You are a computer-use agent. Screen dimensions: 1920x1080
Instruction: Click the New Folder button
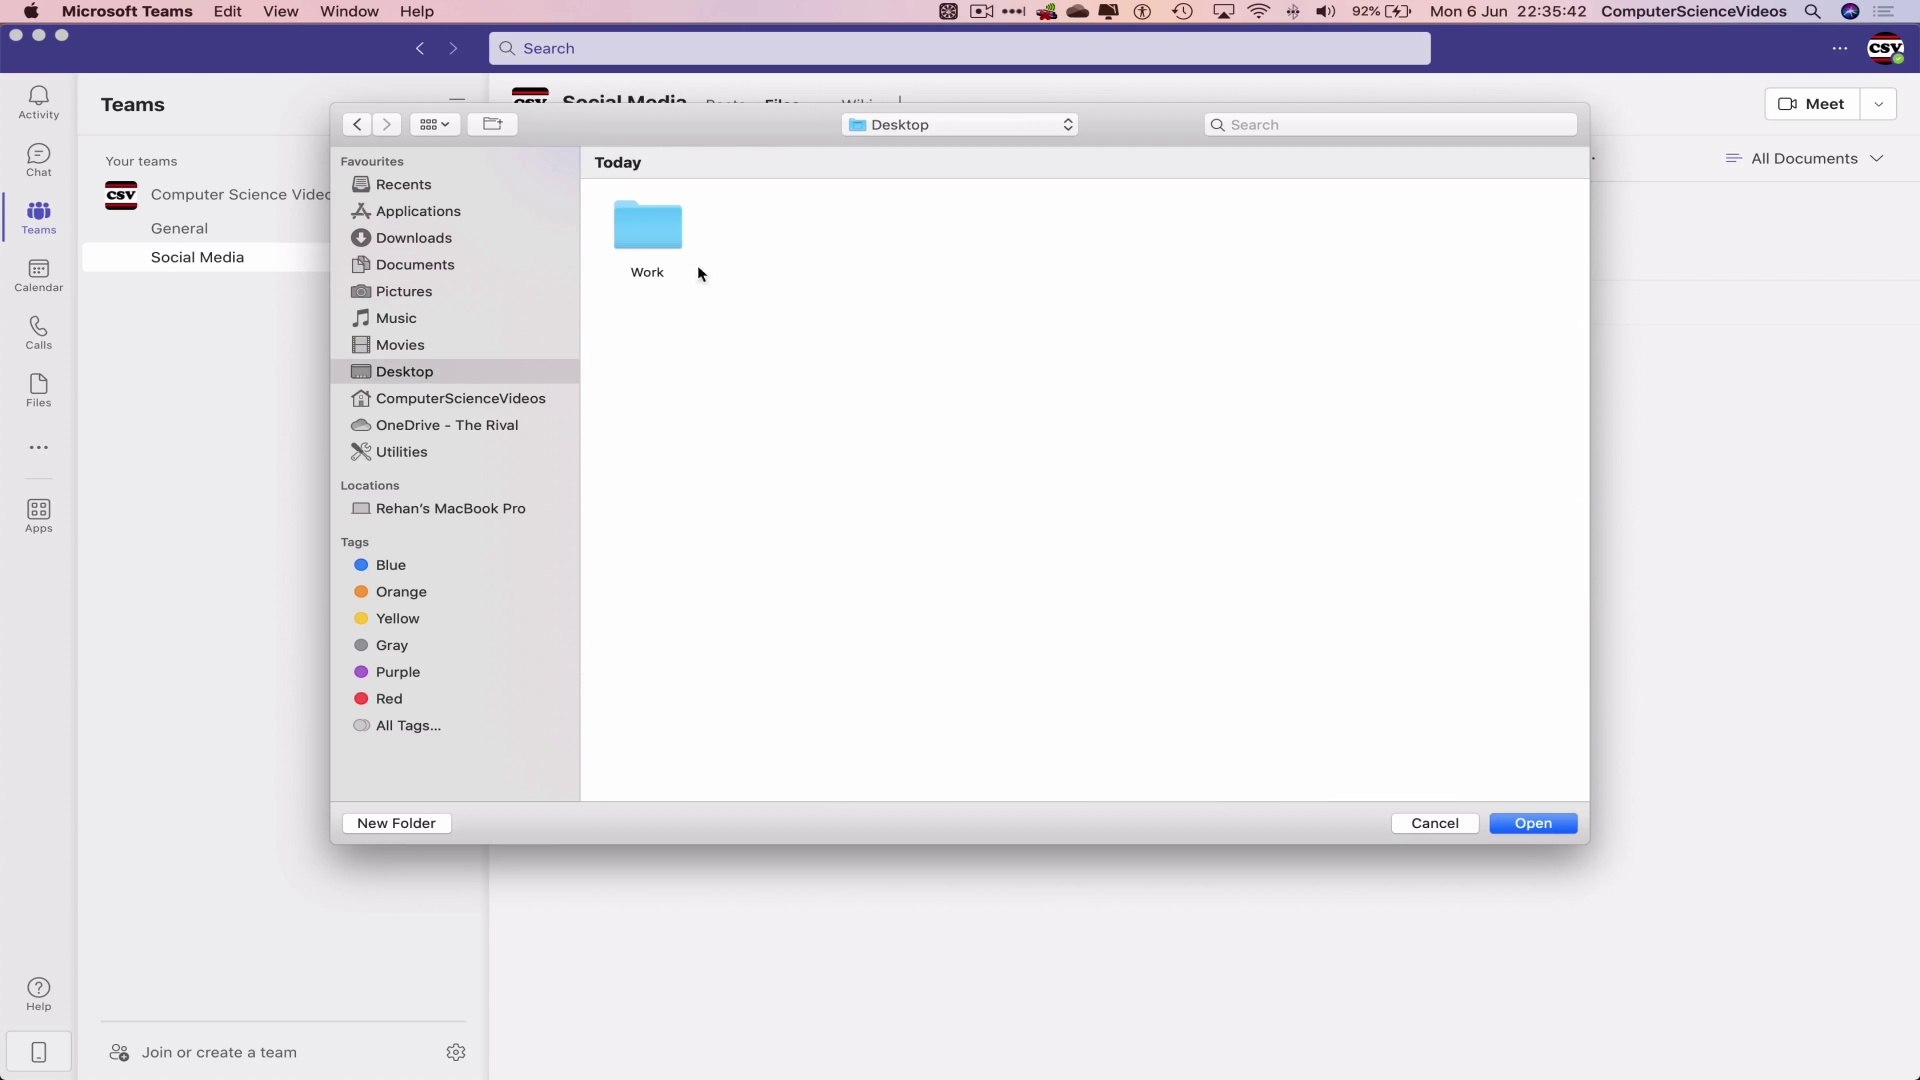[x=396, y=823]
